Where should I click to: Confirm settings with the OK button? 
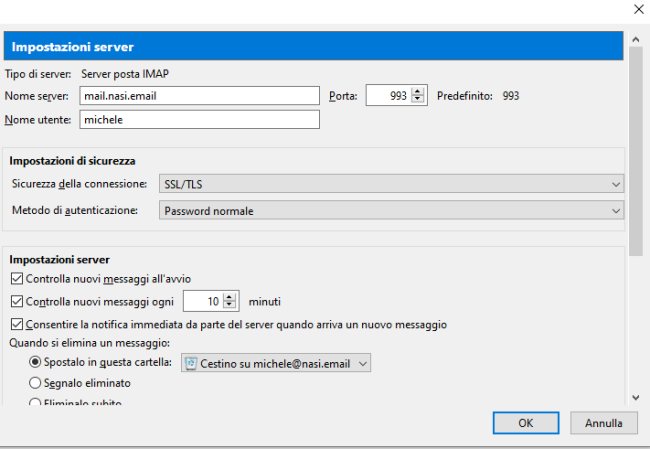click(x=526, y=423)
